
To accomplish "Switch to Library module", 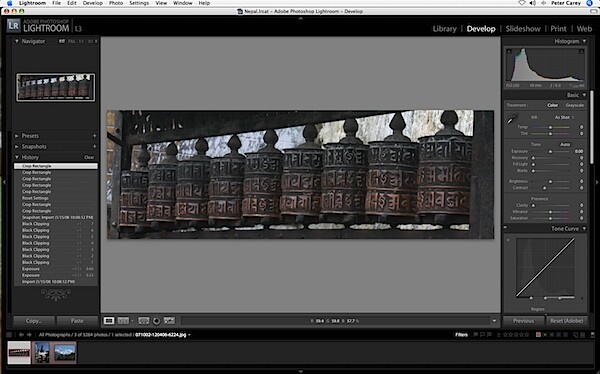I will [x=444, y=29].
